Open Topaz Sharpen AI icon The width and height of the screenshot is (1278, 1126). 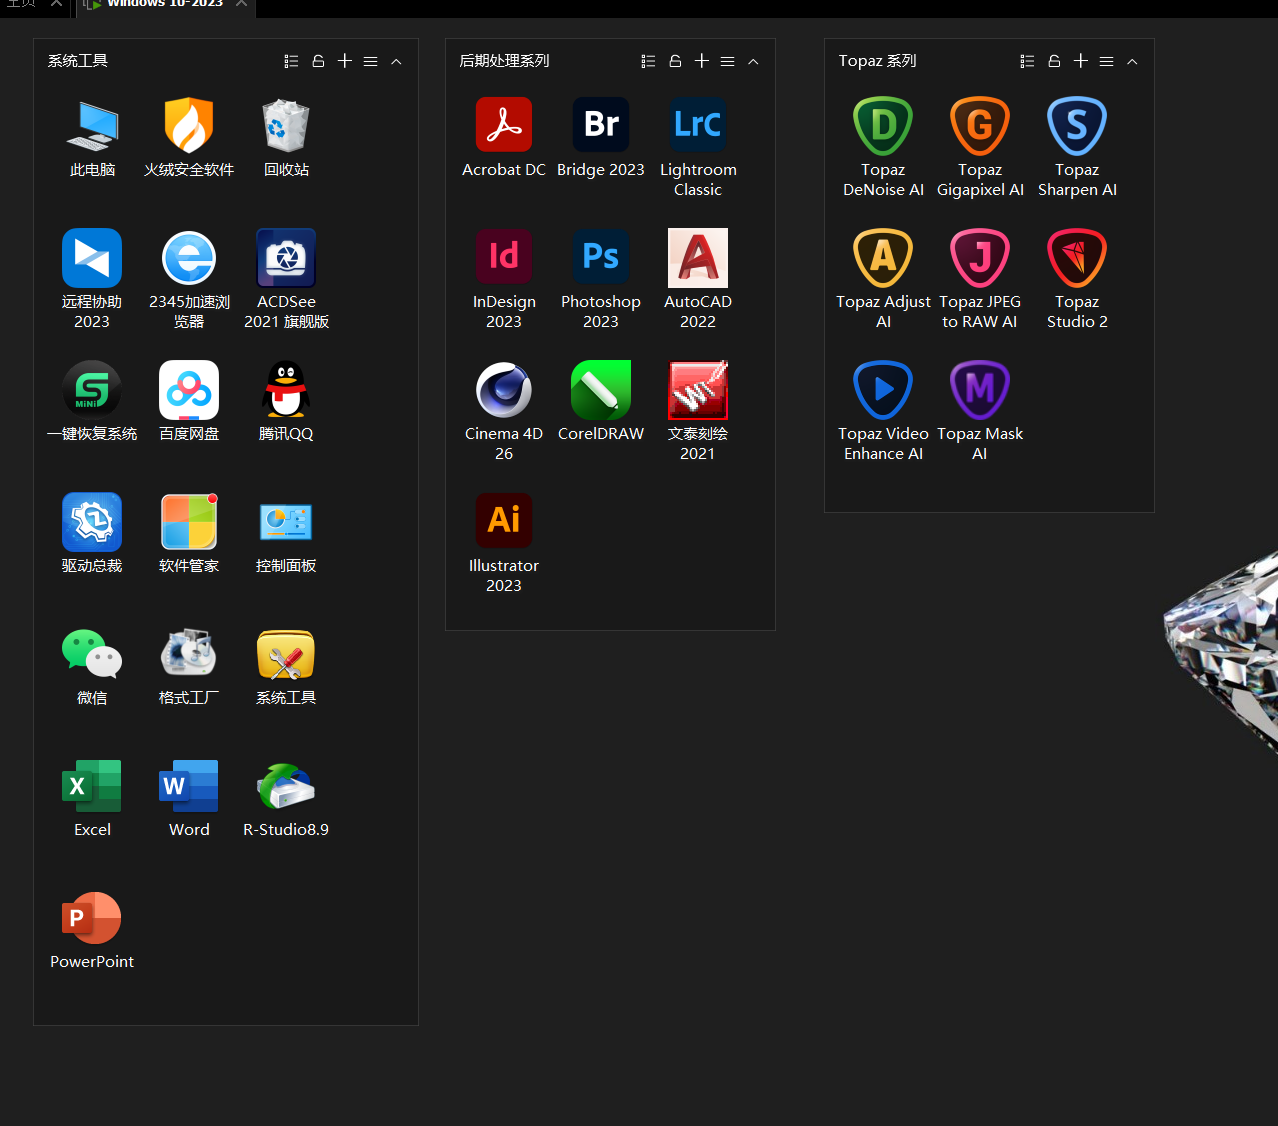point(1077,126)
